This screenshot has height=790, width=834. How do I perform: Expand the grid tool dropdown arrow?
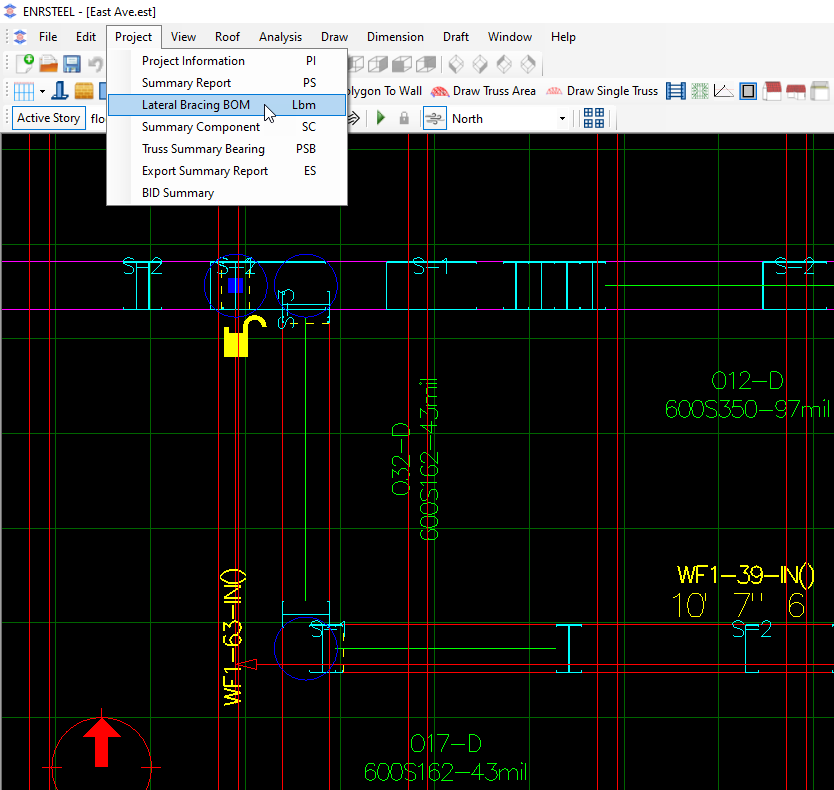pos(42,91)
